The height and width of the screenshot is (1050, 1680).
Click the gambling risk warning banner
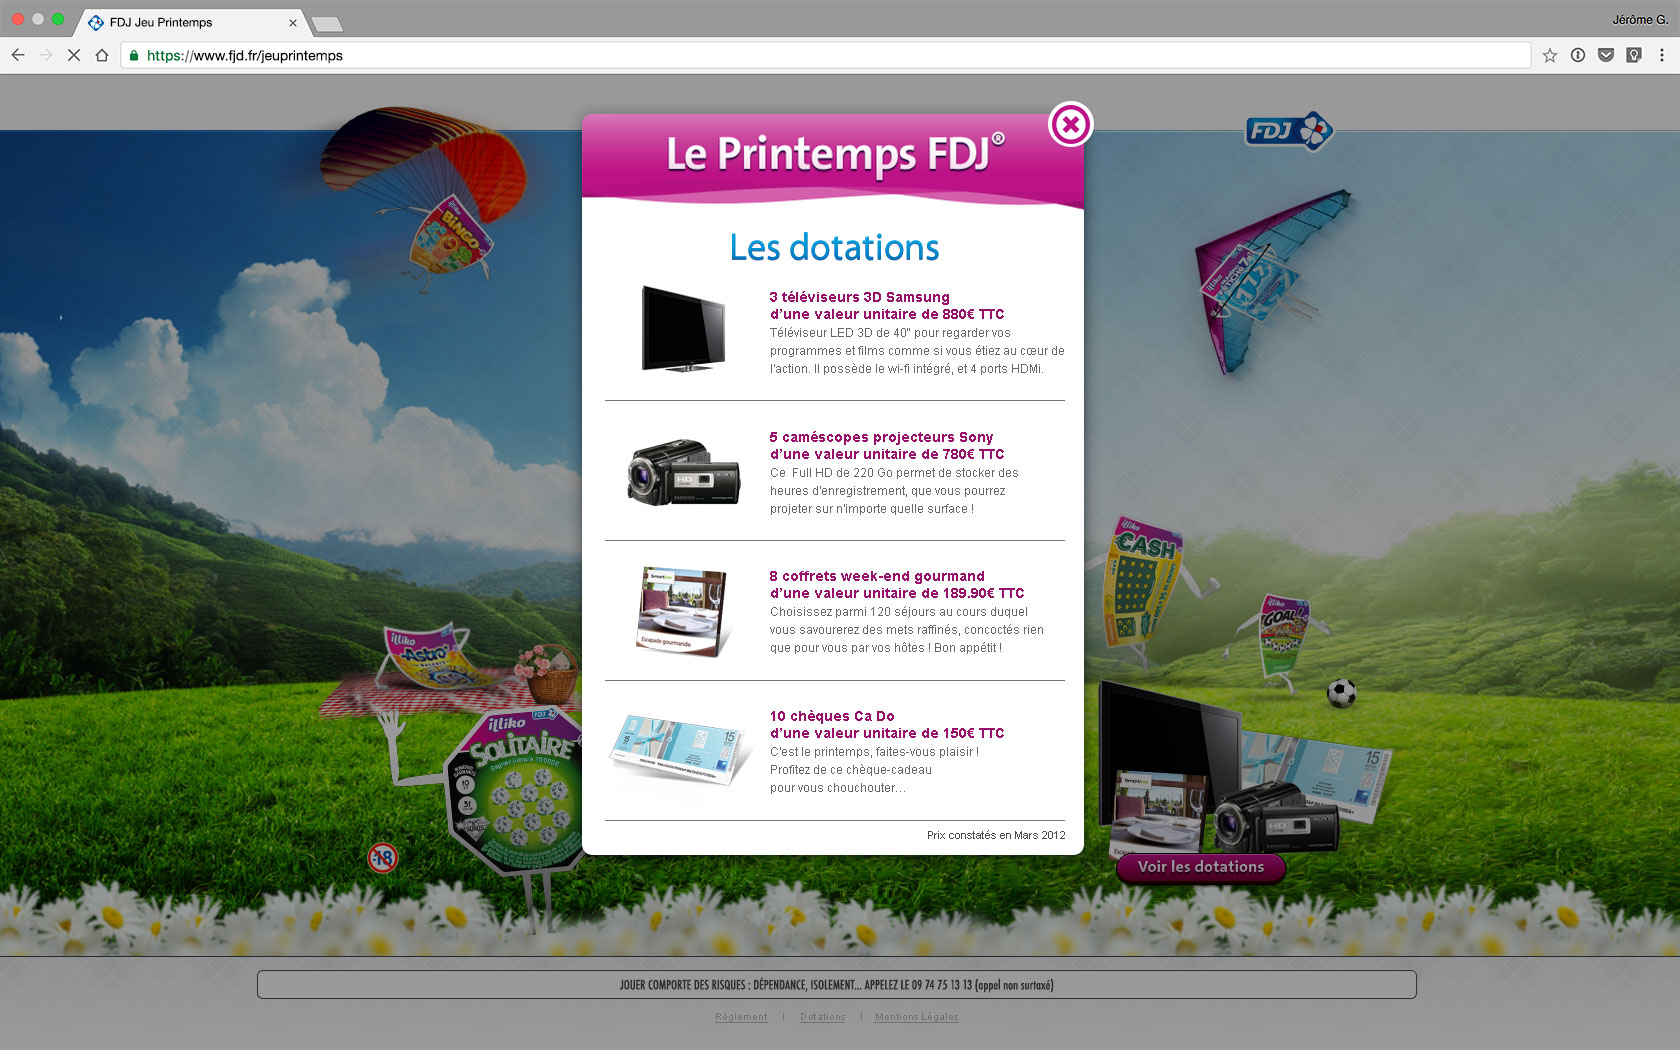[x=836, y=985]
